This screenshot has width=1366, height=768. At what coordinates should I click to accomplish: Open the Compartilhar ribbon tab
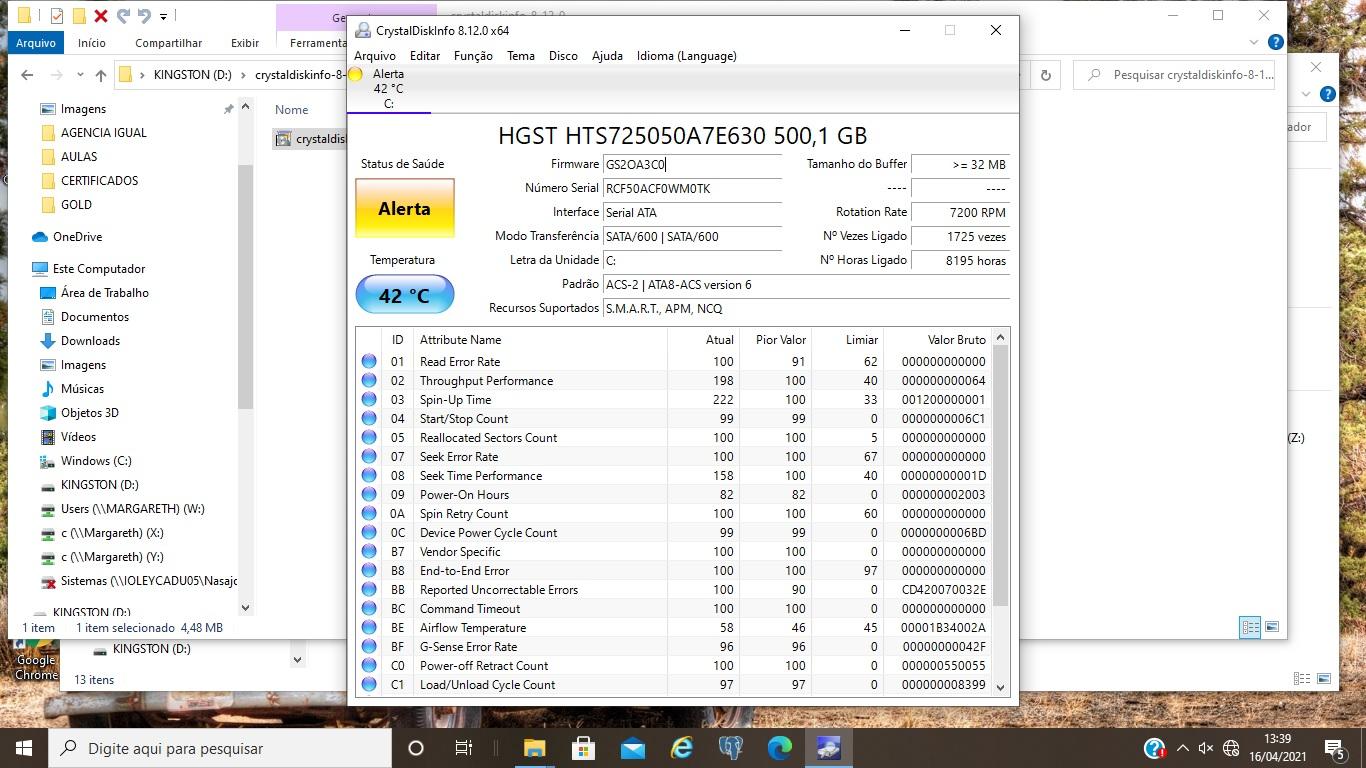169,43
